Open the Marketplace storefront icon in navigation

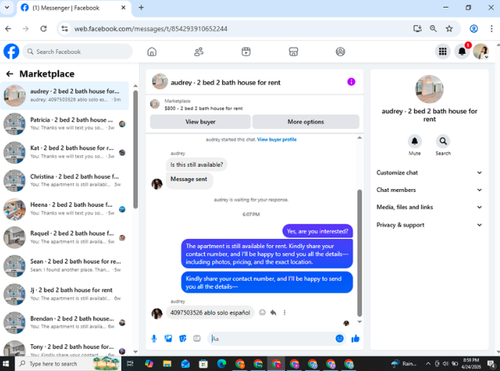[x=293, y=52]
